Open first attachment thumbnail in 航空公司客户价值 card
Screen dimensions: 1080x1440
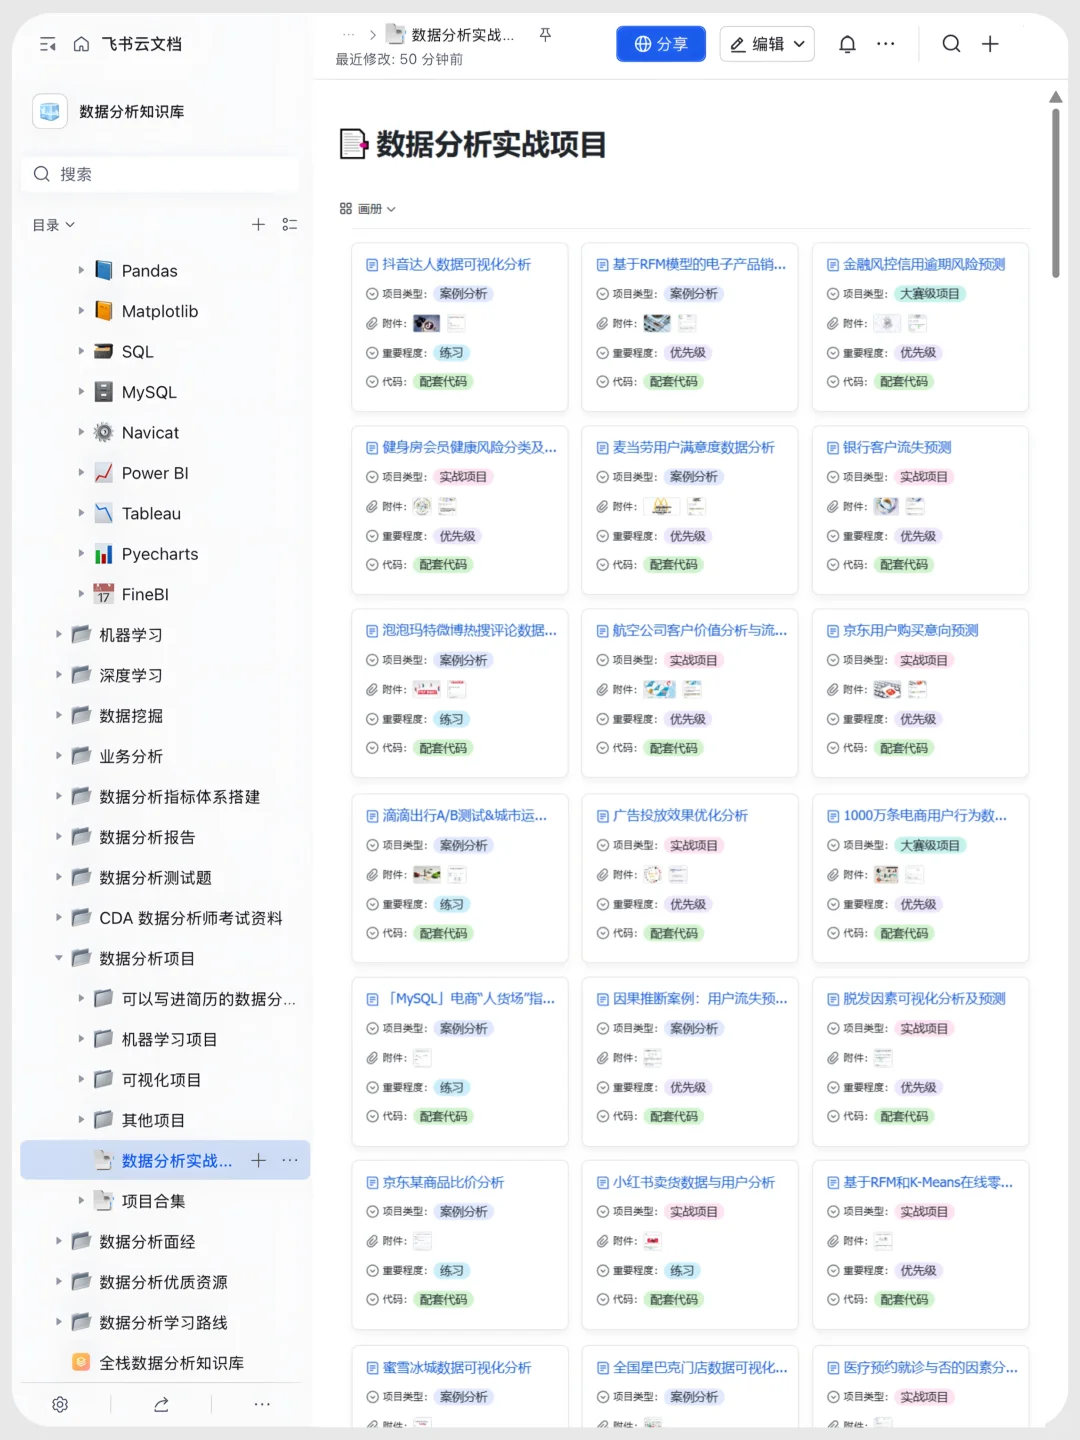[x=659, y=689]
